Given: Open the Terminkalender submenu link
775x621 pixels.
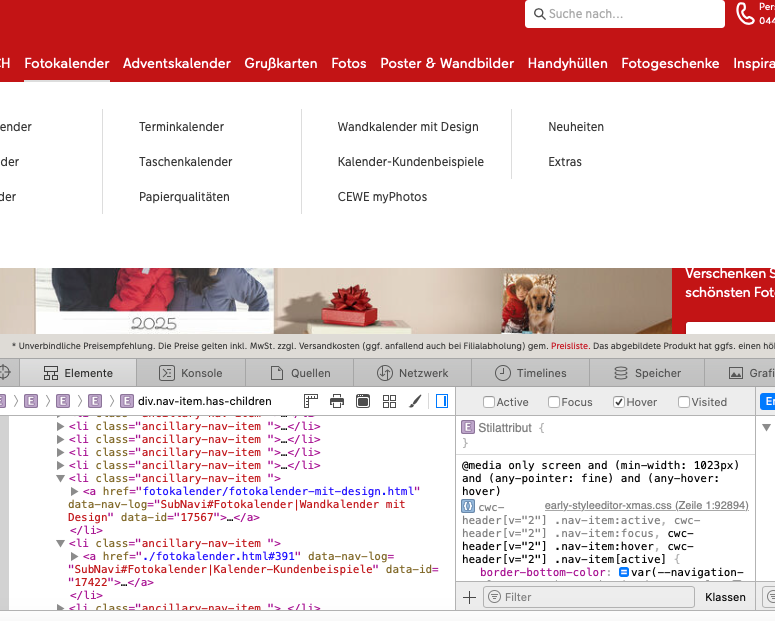Looking at the screenshot, I should pos(181,127).
